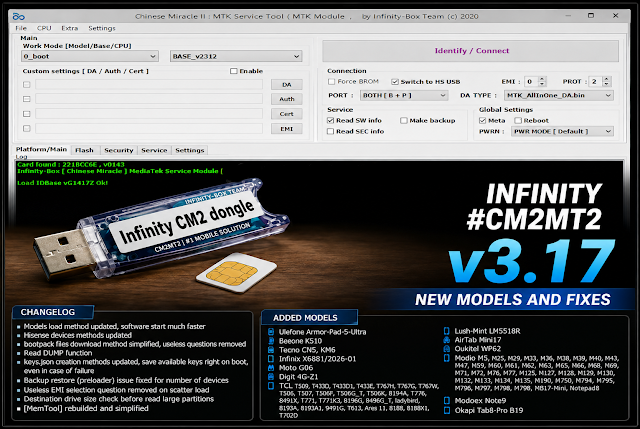640x429 pixels.
Task: Click the Infinix X6881/2026-01 device icon
Action: (271, 359)
